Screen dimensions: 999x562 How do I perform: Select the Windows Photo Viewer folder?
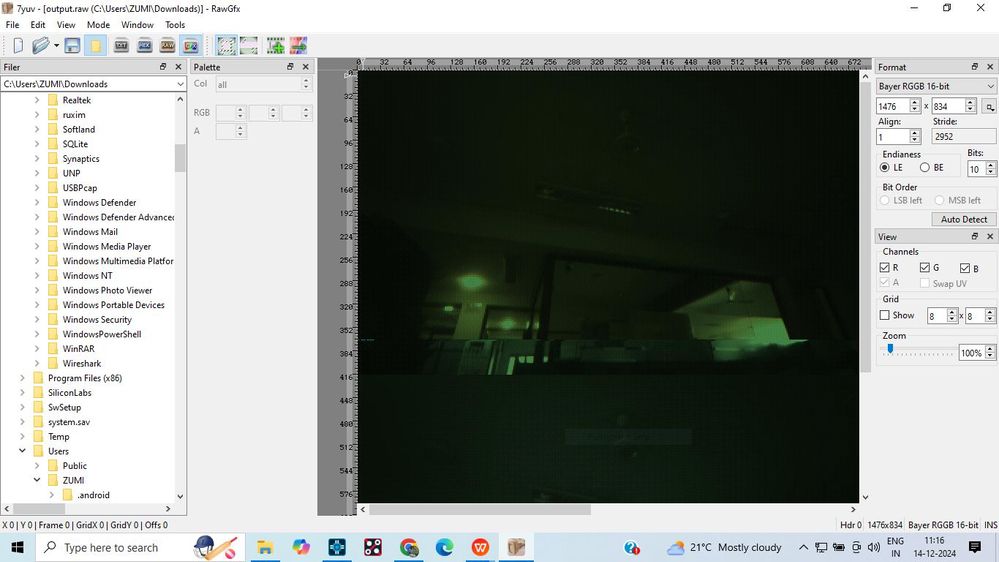pyautogui.click(x=107, y=290)
